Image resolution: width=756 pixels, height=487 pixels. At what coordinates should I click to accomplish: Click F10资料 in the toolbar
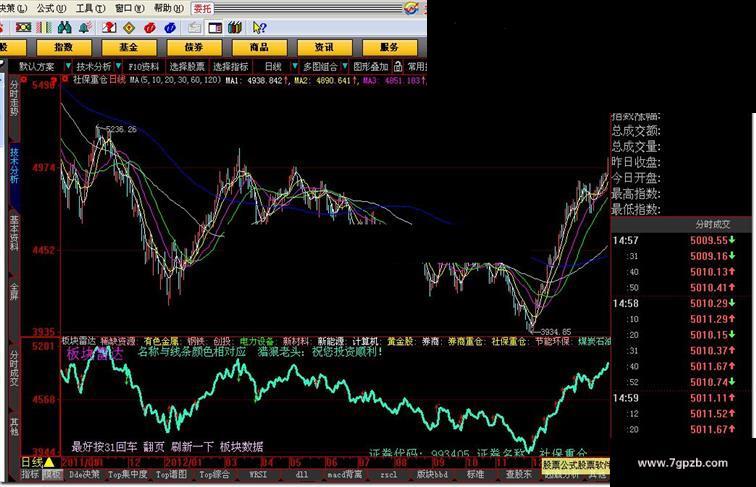click(x=143, y=67)
